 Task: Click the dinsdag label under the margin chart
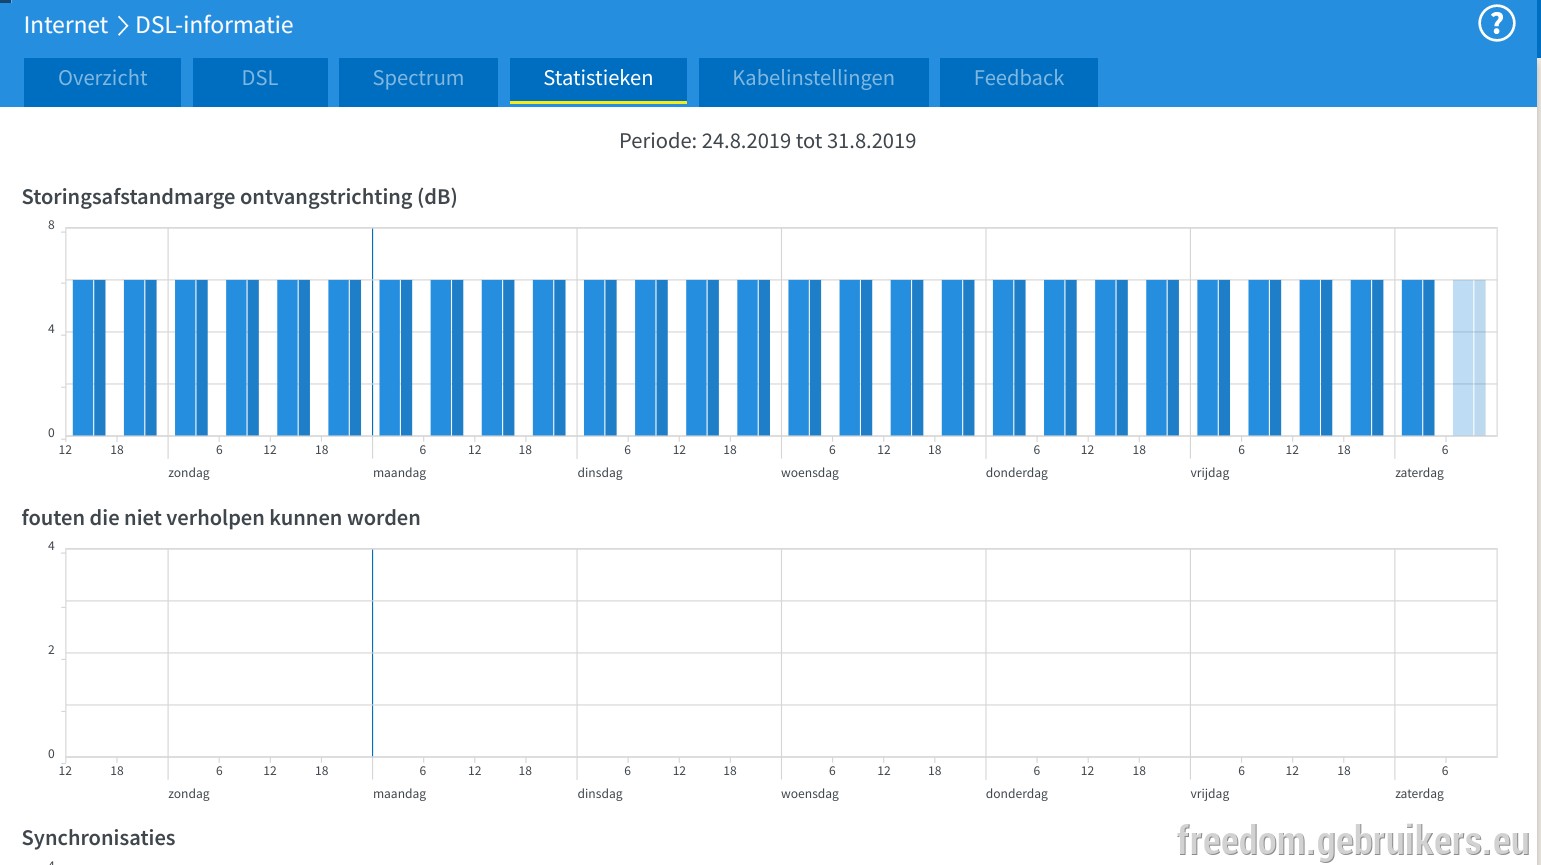(600, 473)
